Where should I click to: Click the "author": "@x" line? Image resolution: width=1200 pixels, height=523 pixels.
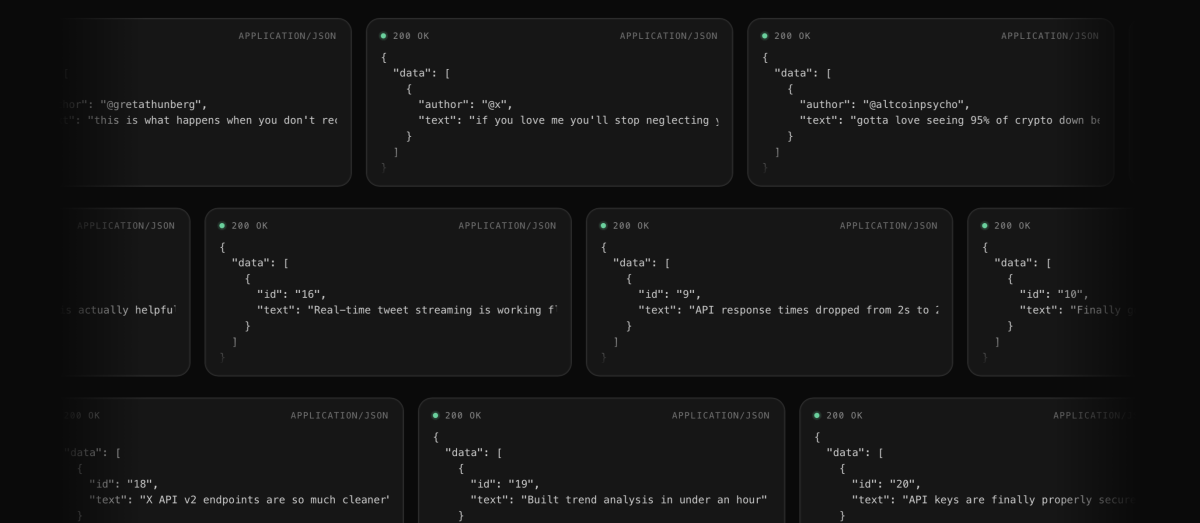(x=465, y=104)
